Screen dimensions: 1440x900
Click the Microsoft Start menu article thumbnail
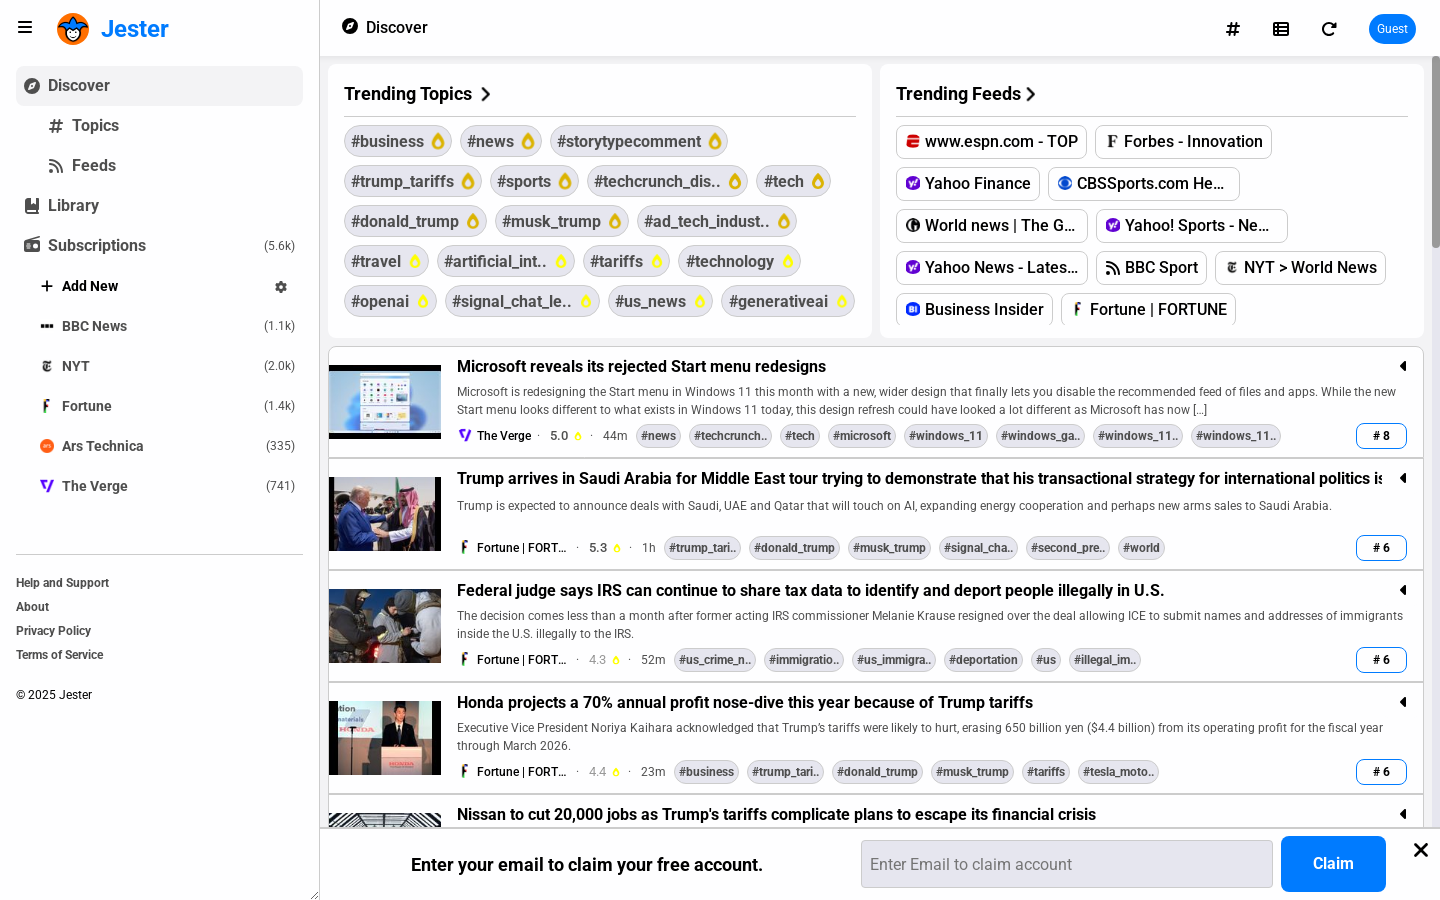(385, 402)
